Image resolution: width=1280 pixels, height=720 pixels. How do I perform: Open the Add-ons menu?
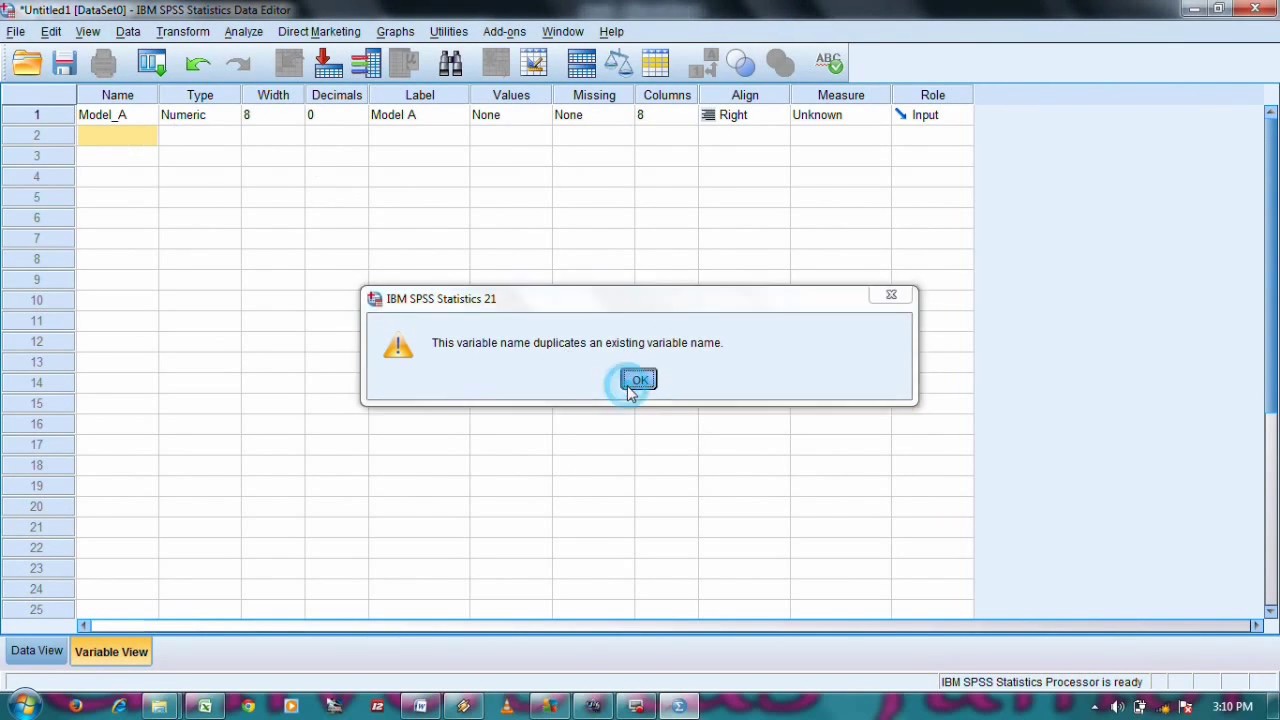pos(504,32)
